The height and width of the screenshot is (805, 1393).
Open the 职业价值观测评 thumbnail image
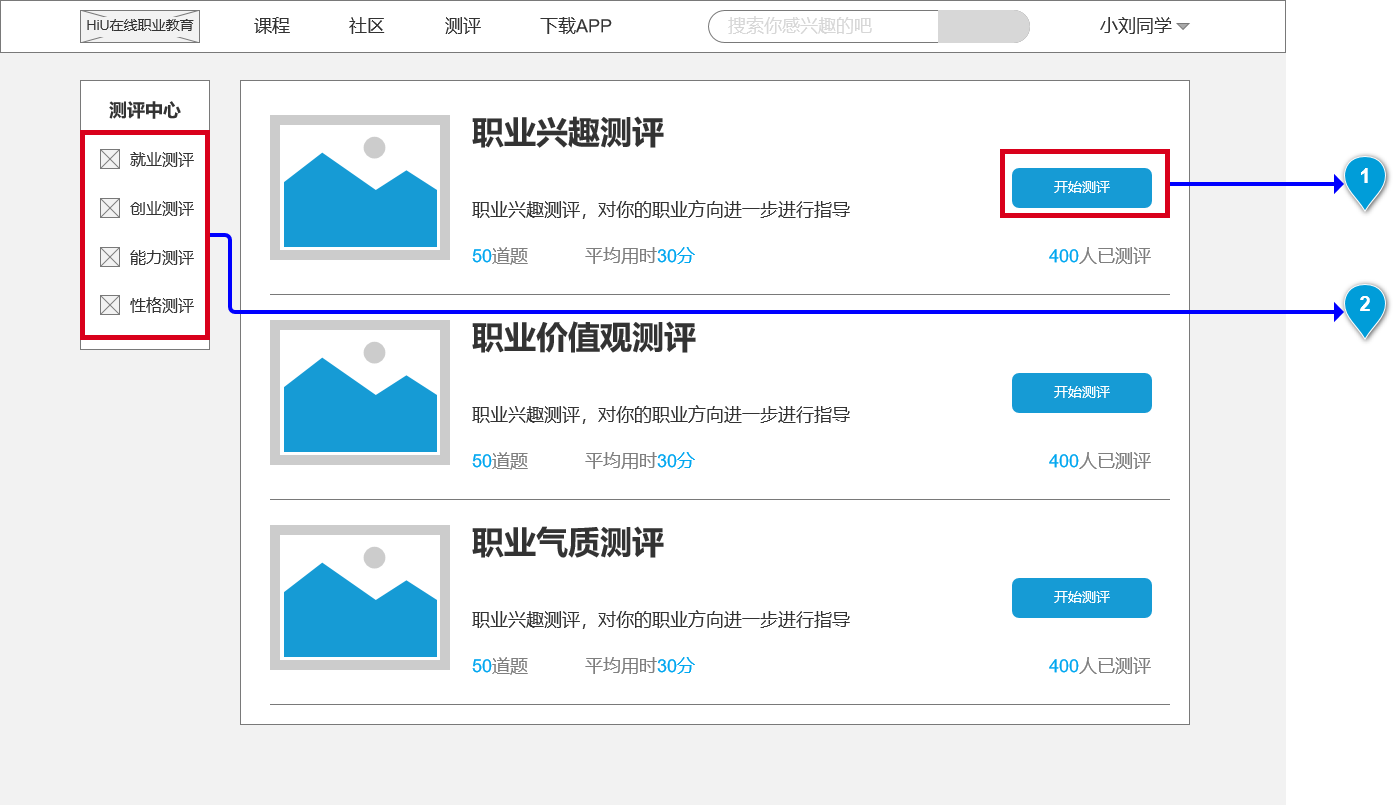click(360, 392)
